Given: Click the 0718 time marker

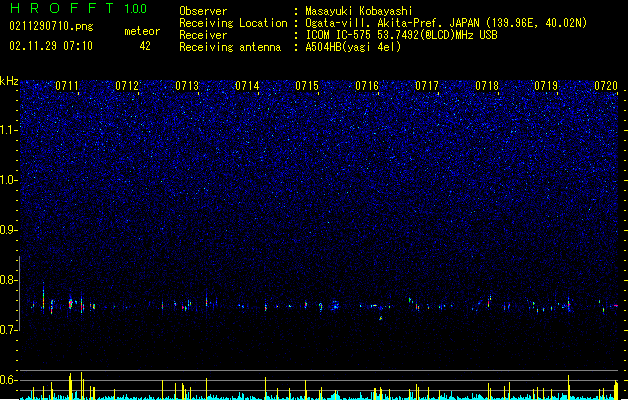Looking at the screenshot, I should point(487,86).
